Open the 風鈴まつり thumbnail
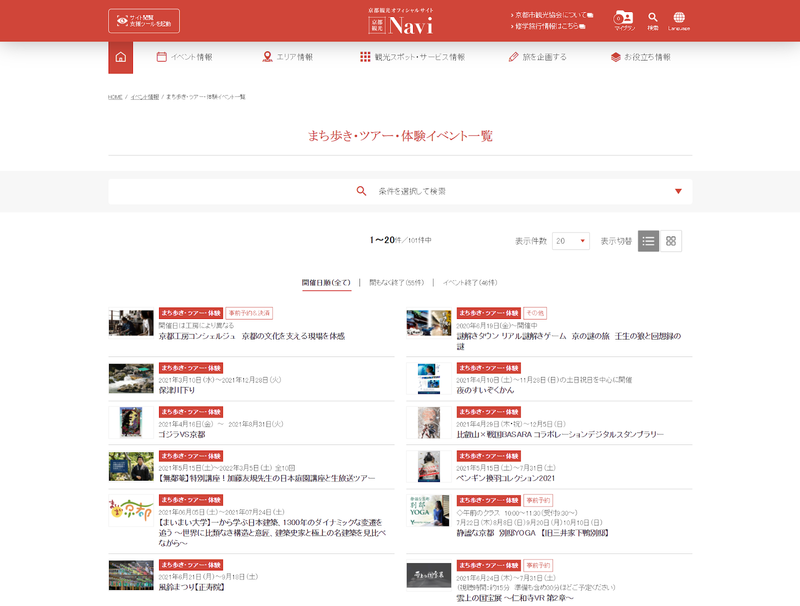800x606 pixels. (131, 575)
